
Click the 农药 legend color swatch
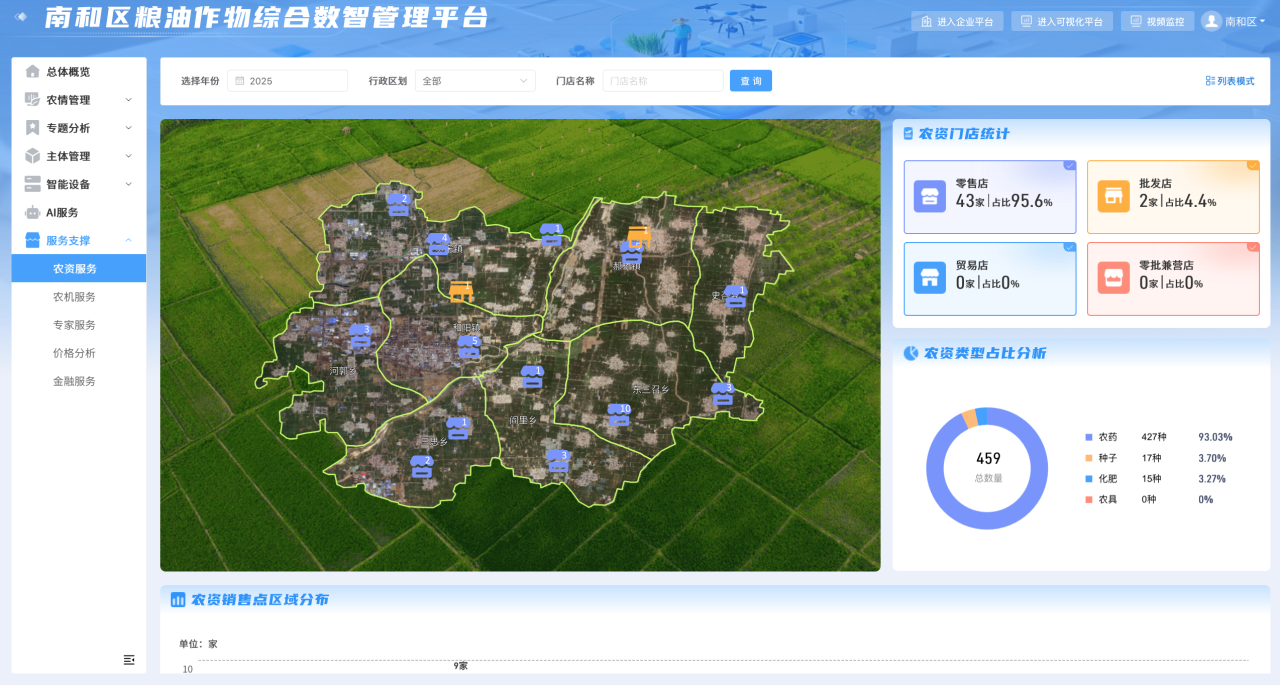(1089, 437)
